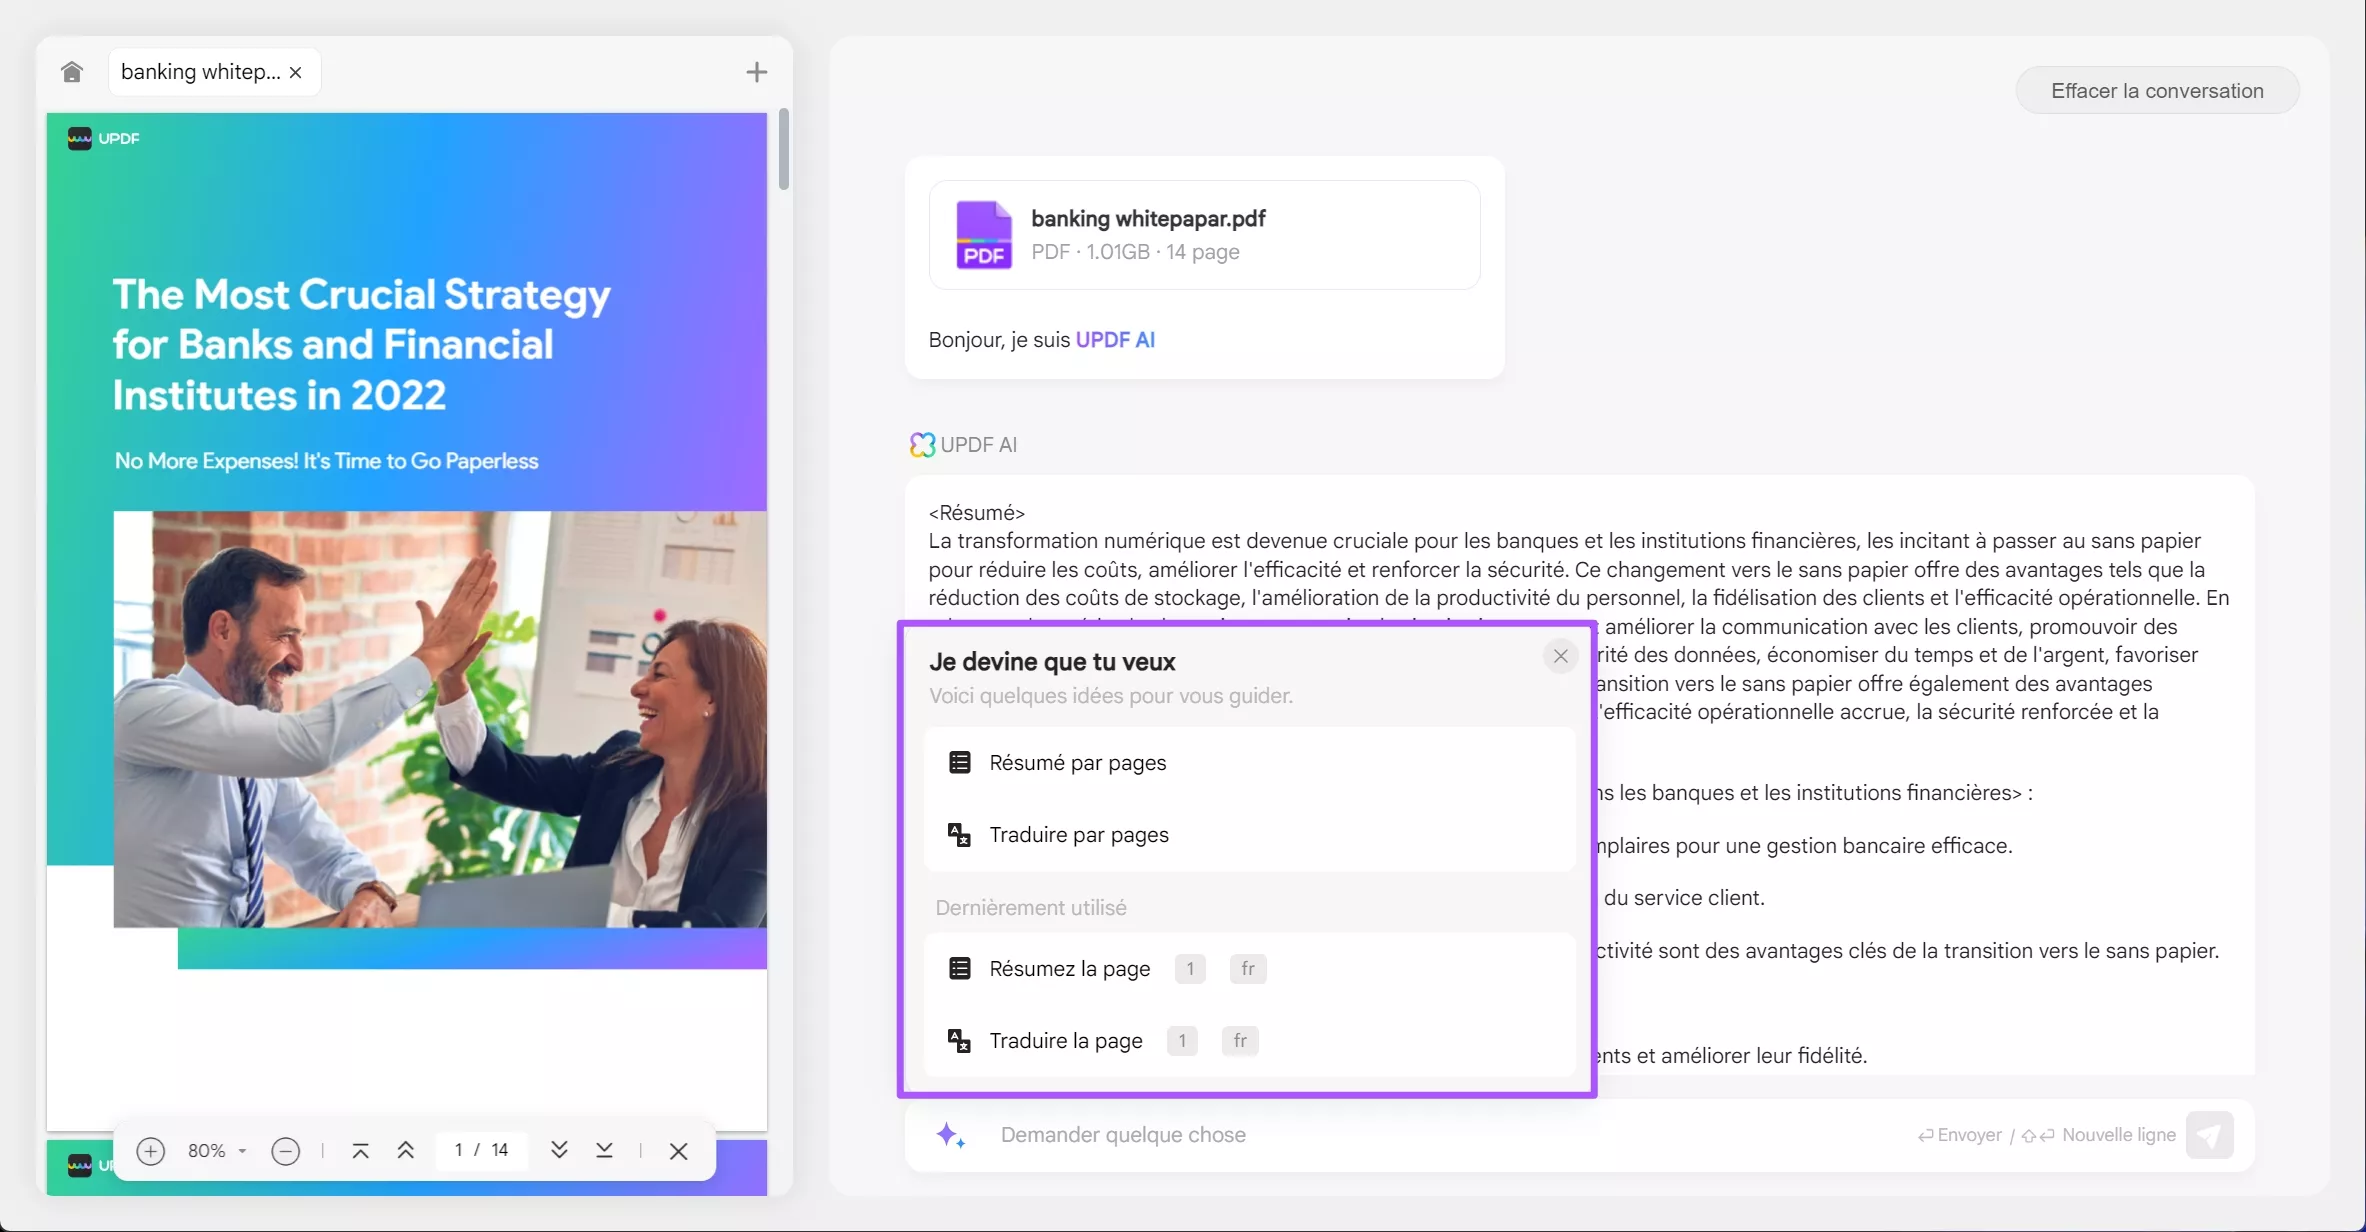Go to the previous page
The width and height of the screenshot is (2366, 1232).
pyautogui.click(x=406, y=1151)
